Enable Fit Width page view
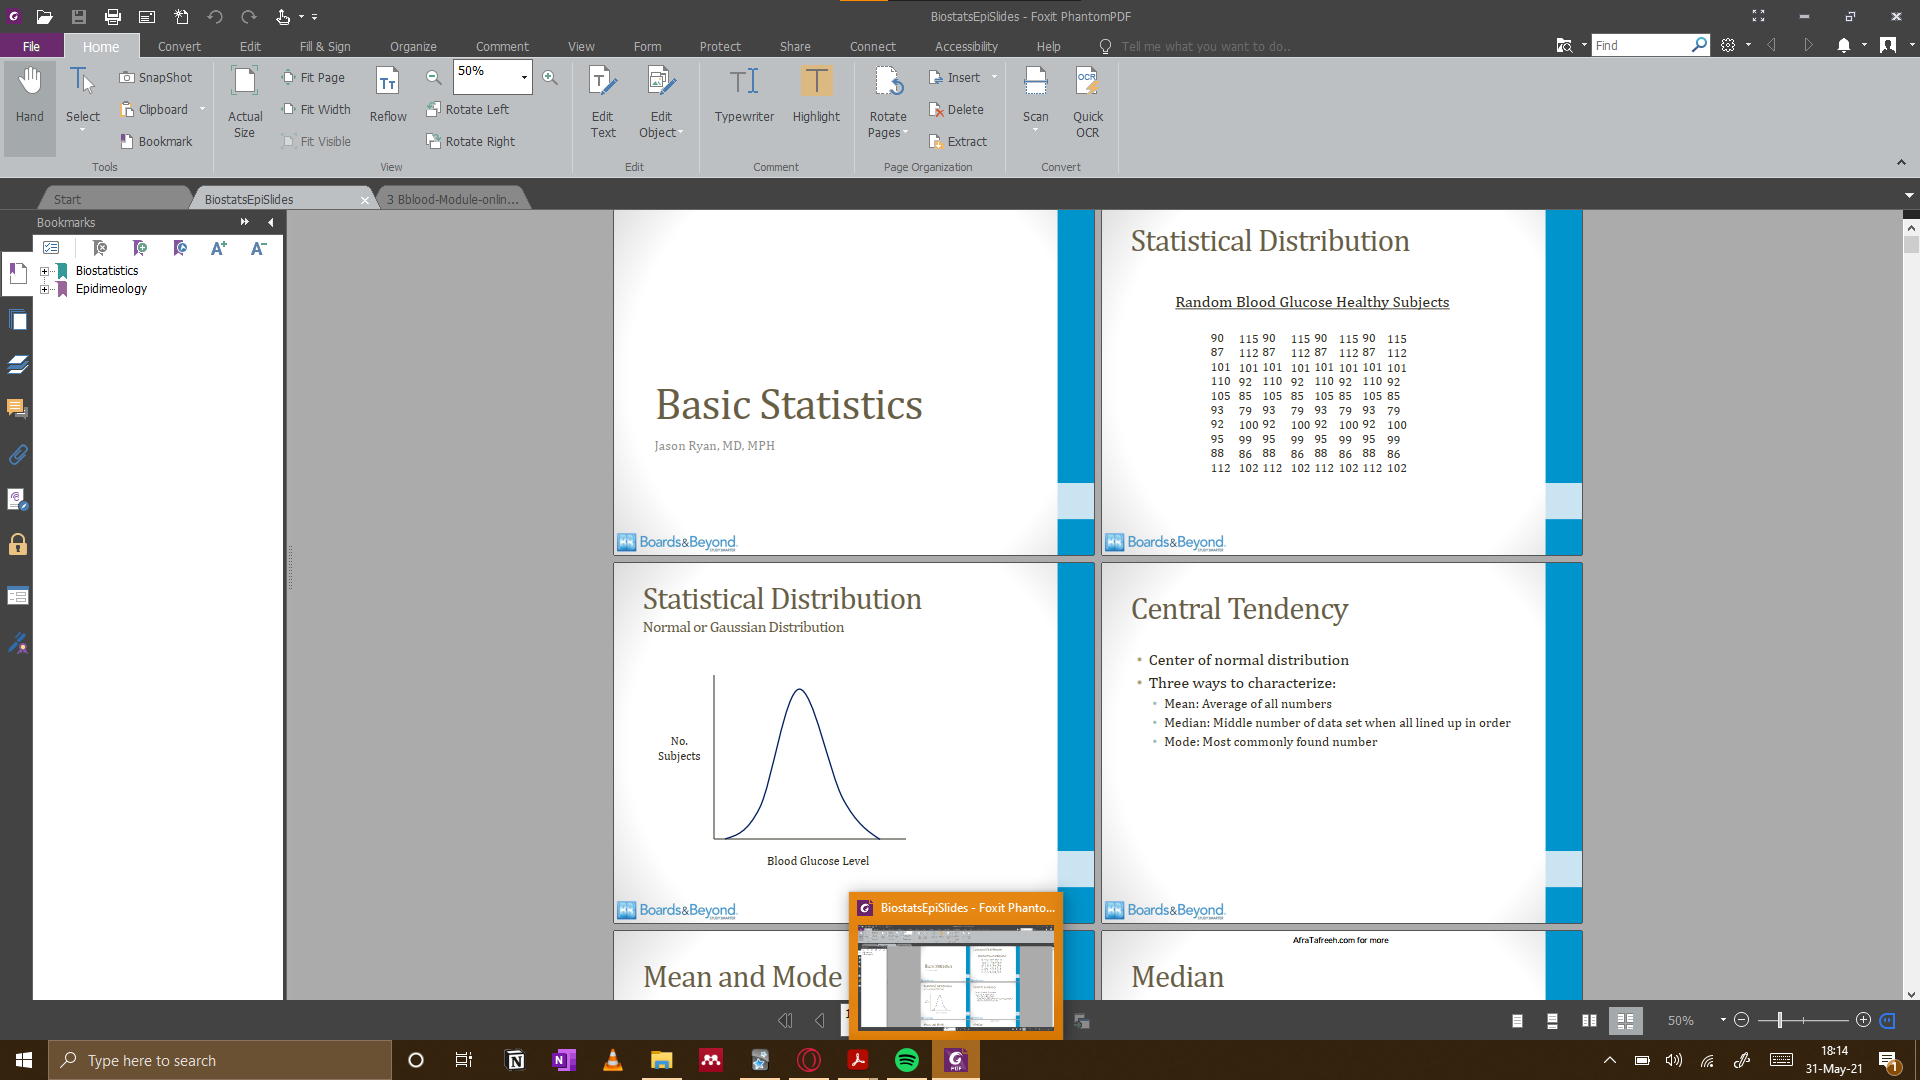The image size is (1920, 1080). pos(316,109)
